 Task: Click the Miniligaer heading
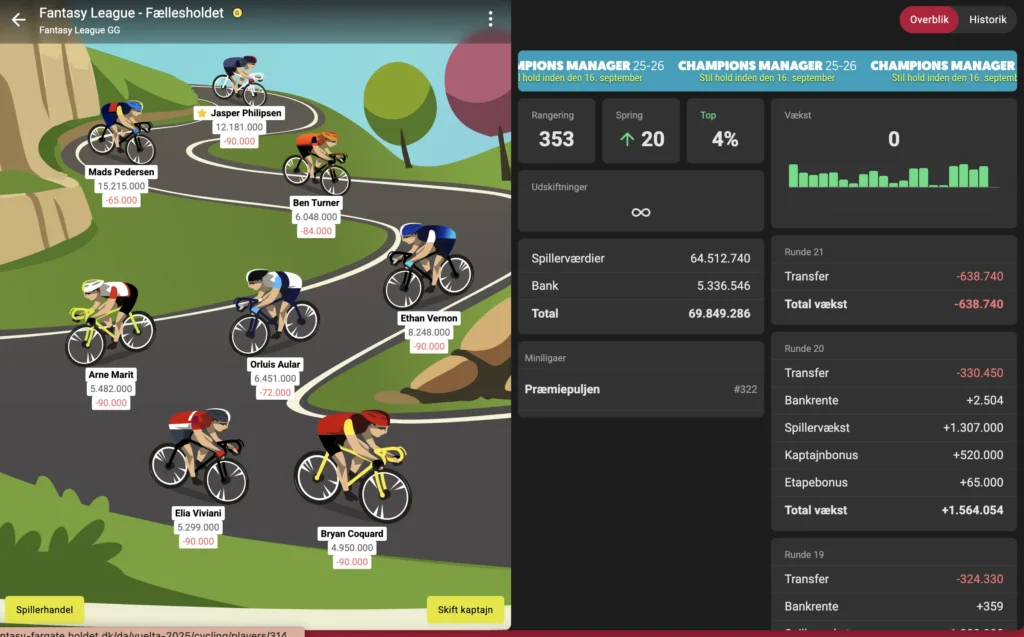545,358
